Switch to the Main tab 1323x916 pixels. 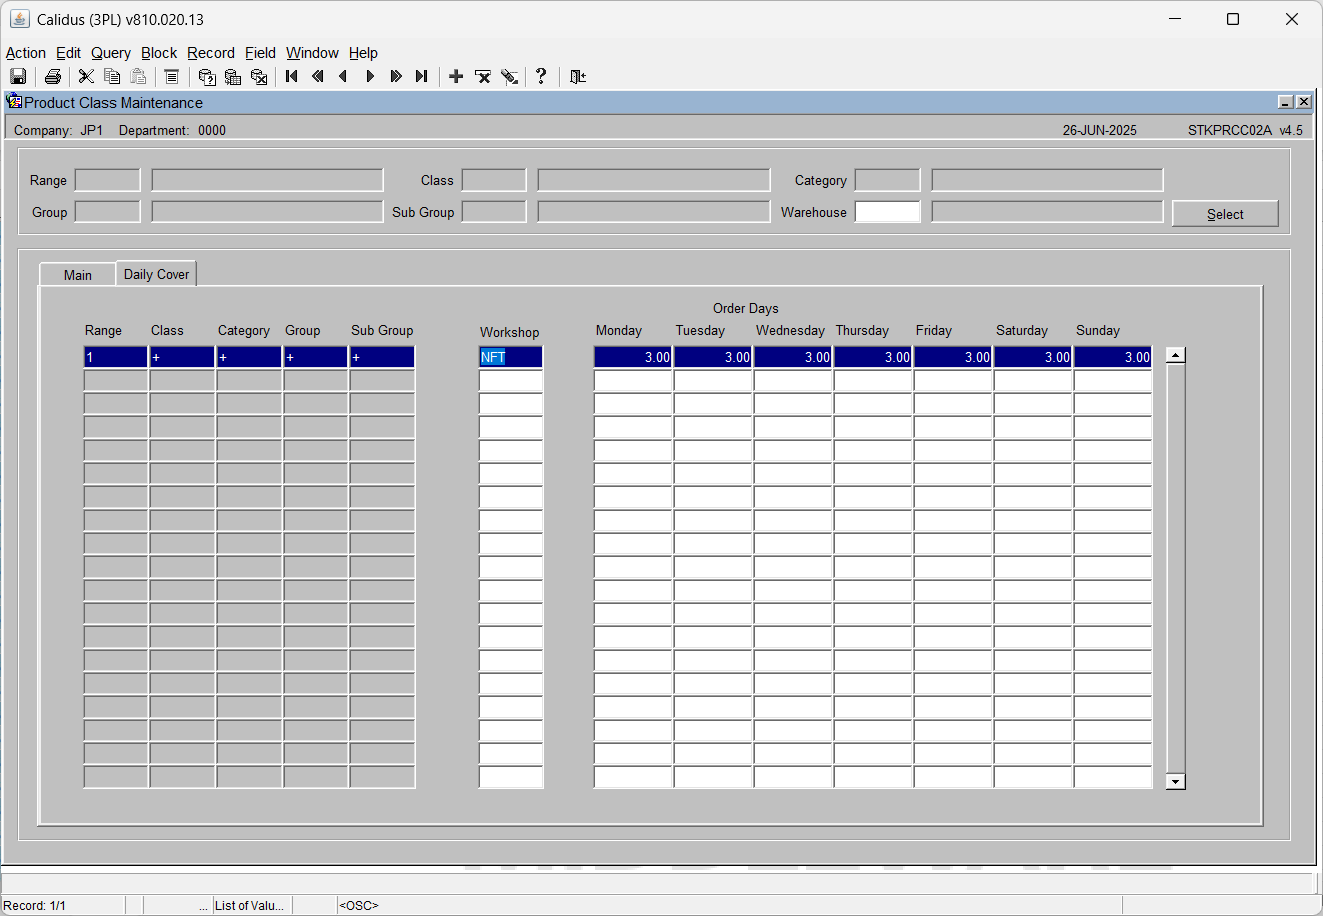[x=78, y=275]
